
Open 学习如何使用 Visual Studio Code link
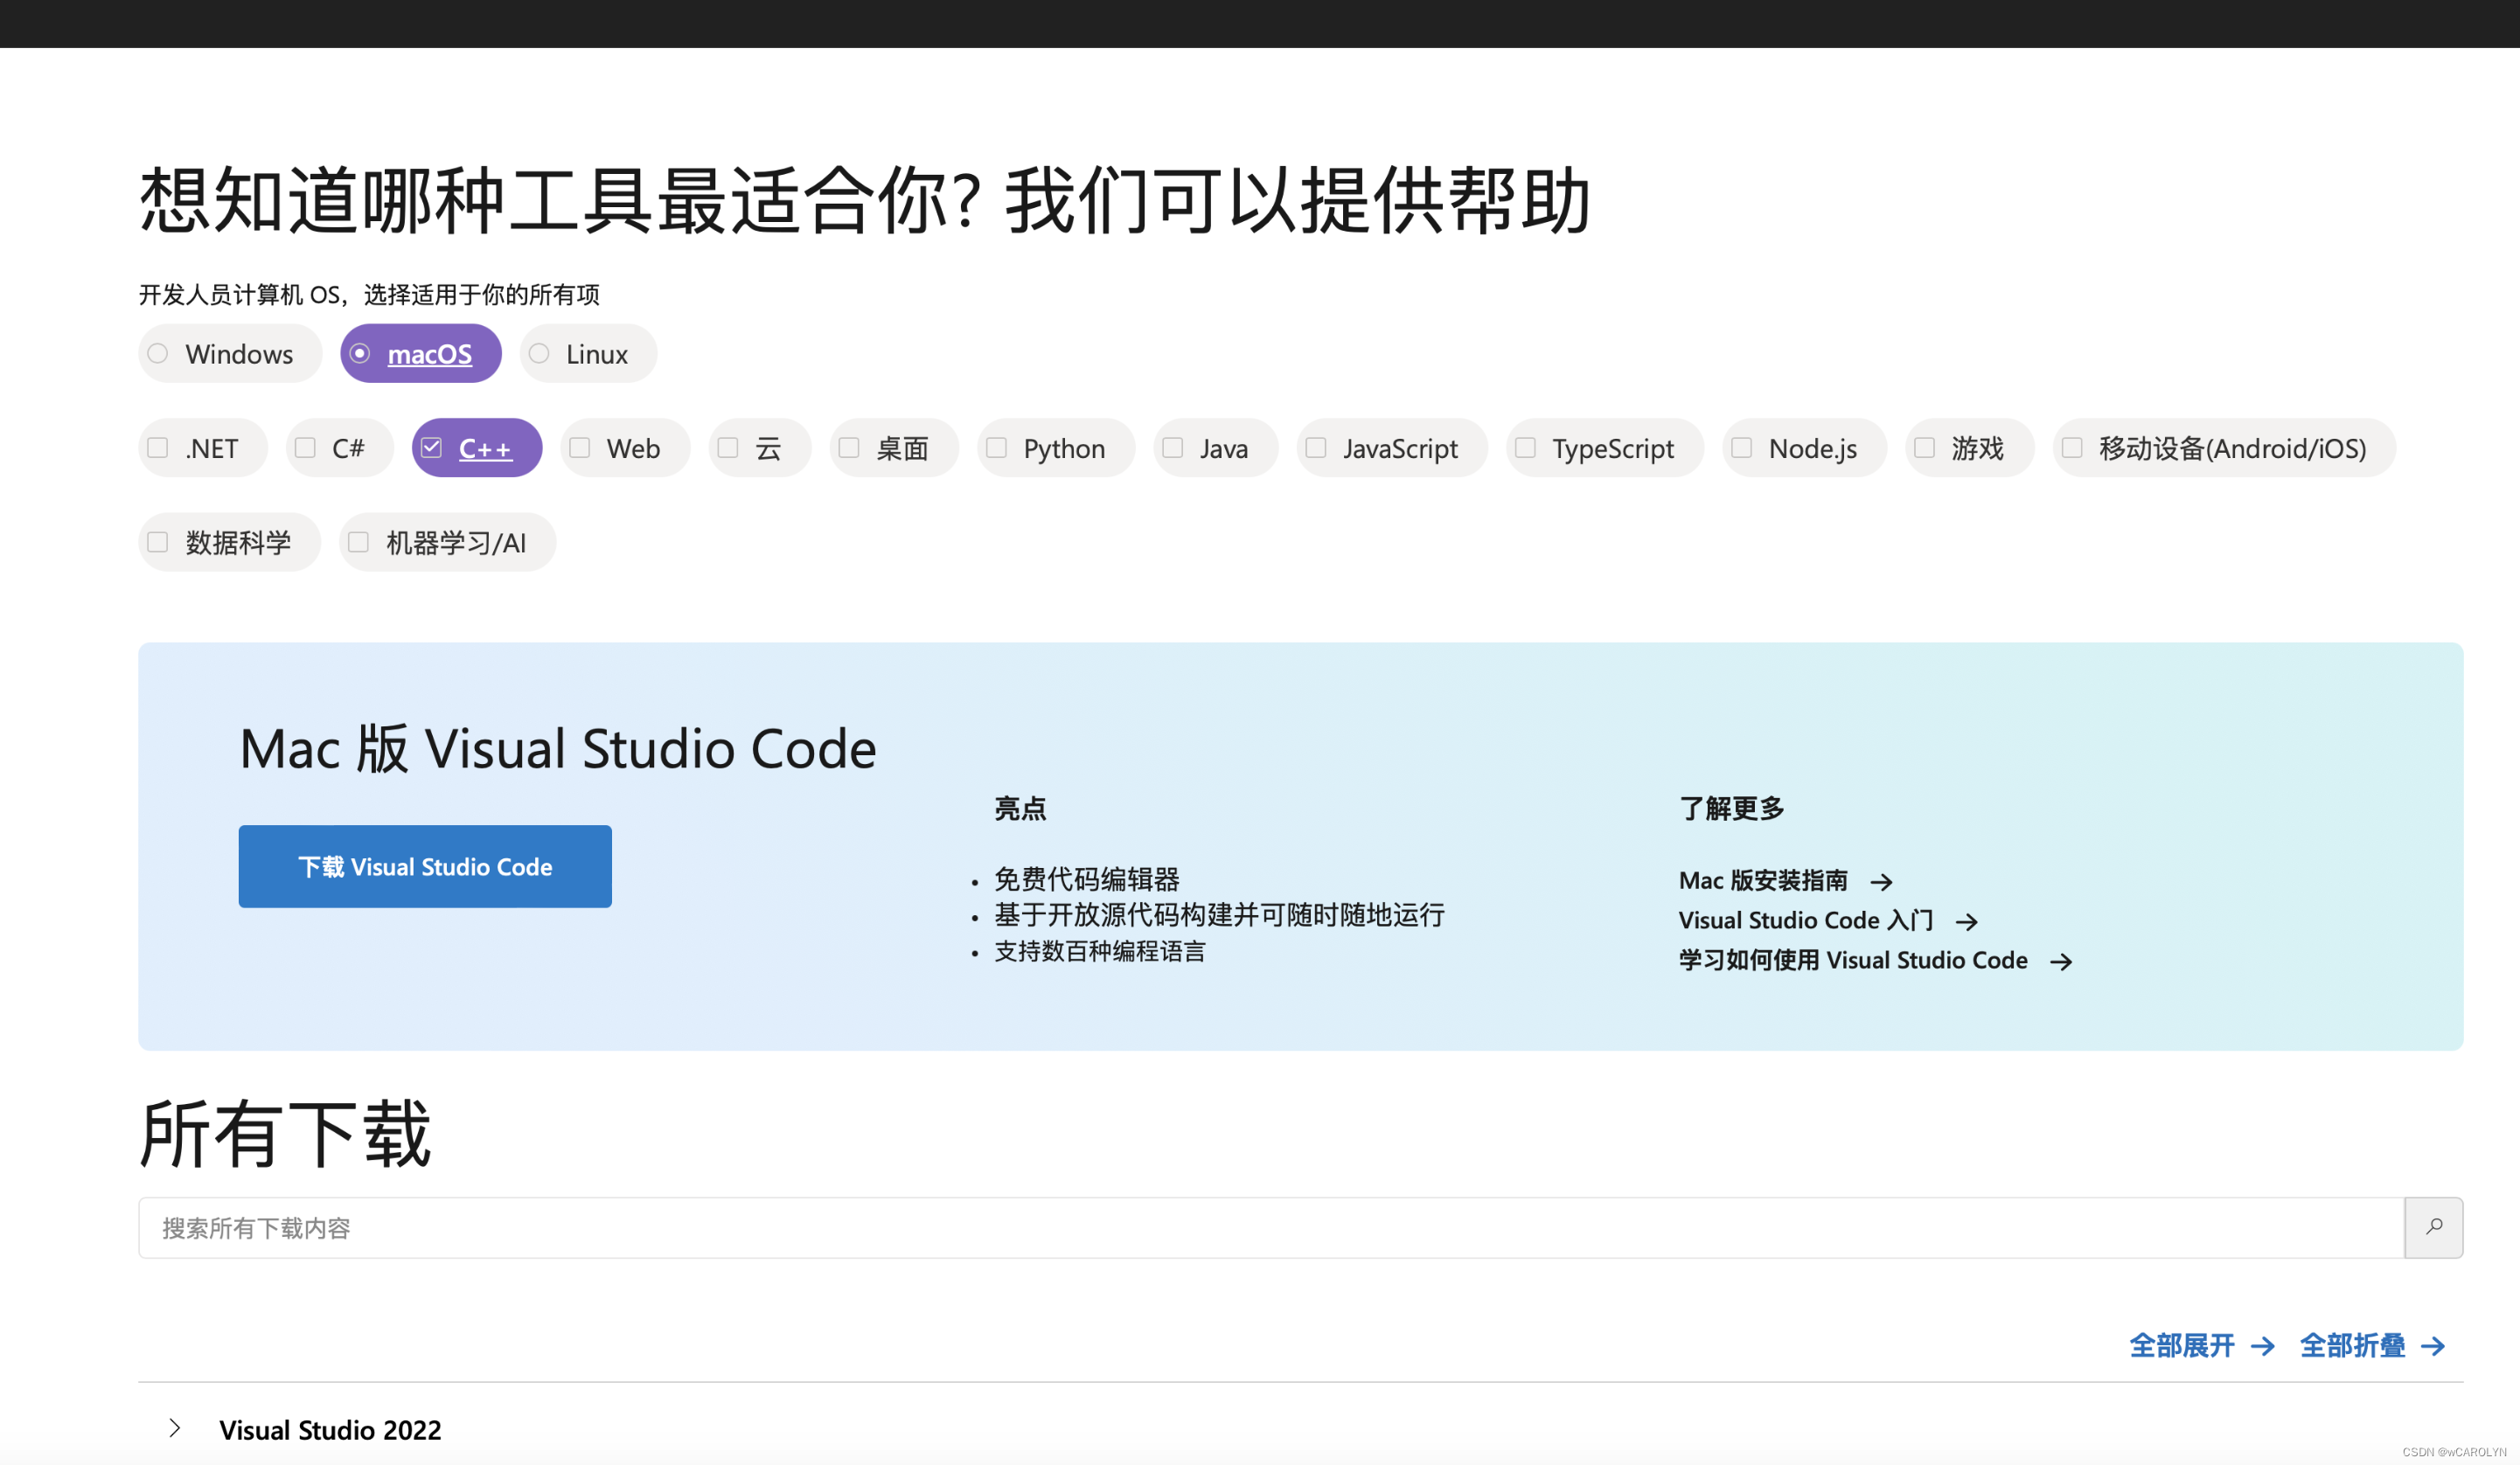click(x=1853, y=961)
